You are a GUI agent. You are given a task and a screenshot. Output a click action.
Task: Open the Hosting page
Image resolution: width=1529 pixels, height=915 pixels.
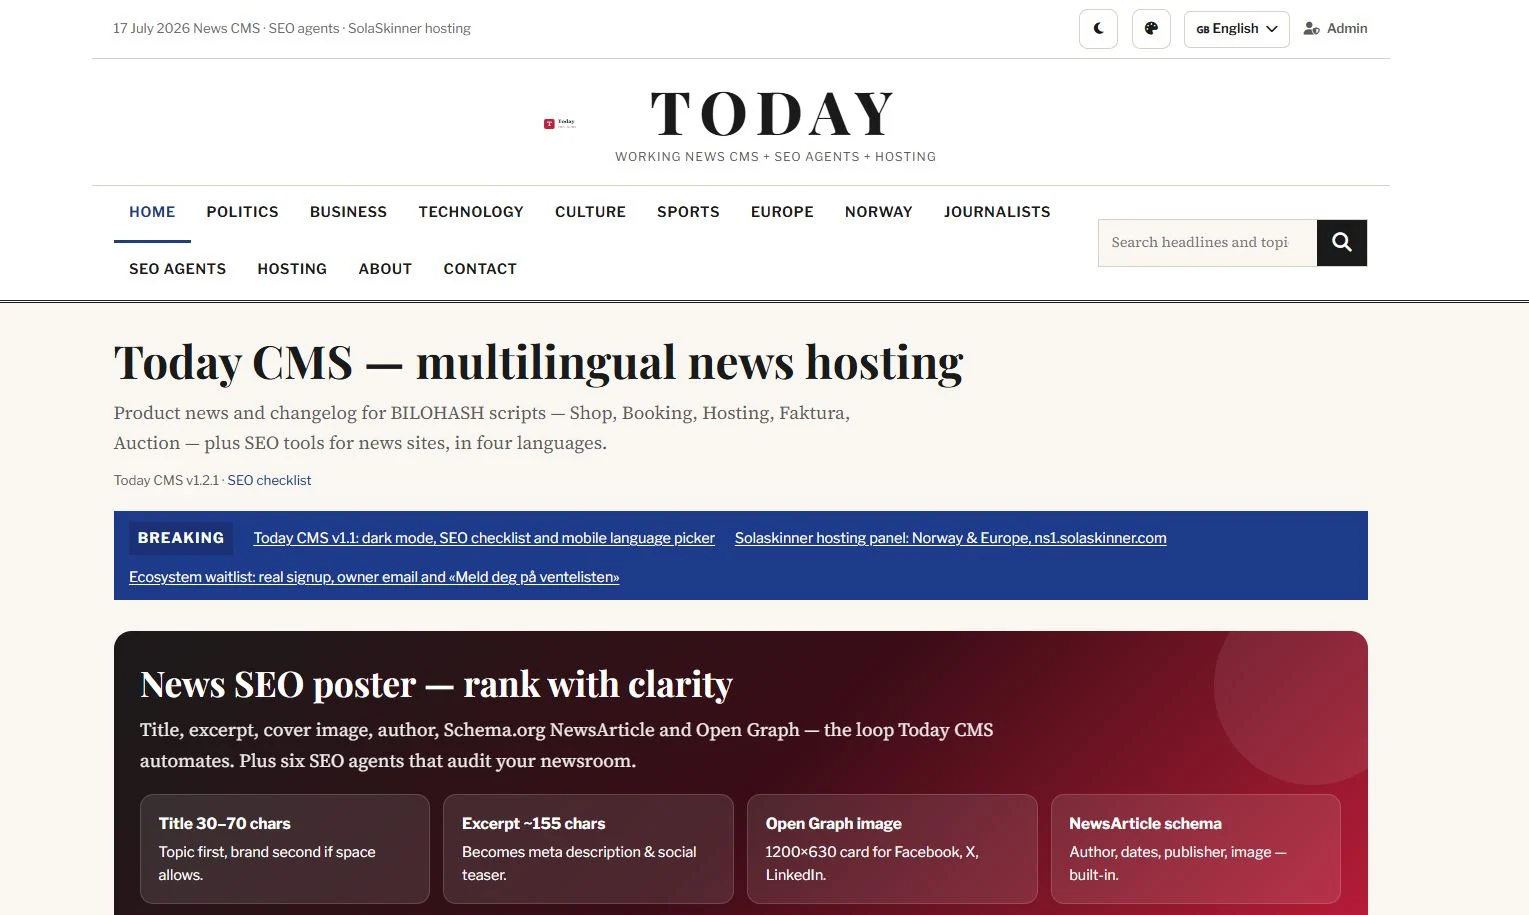292,269
